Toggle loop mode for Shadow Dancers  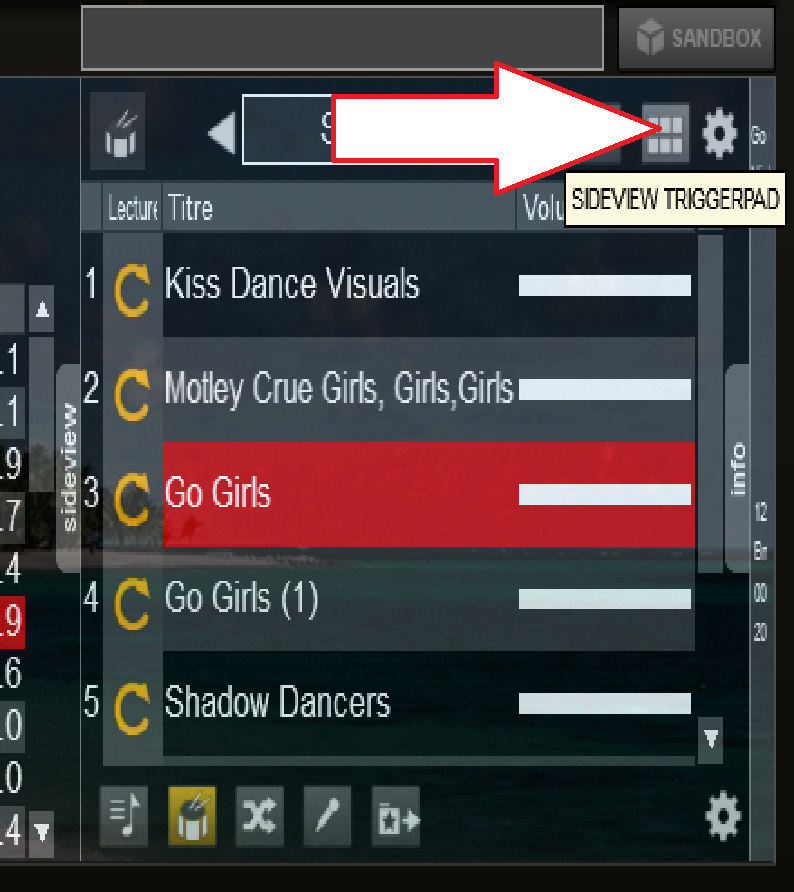pyautogui.click(x=132, y=708)
